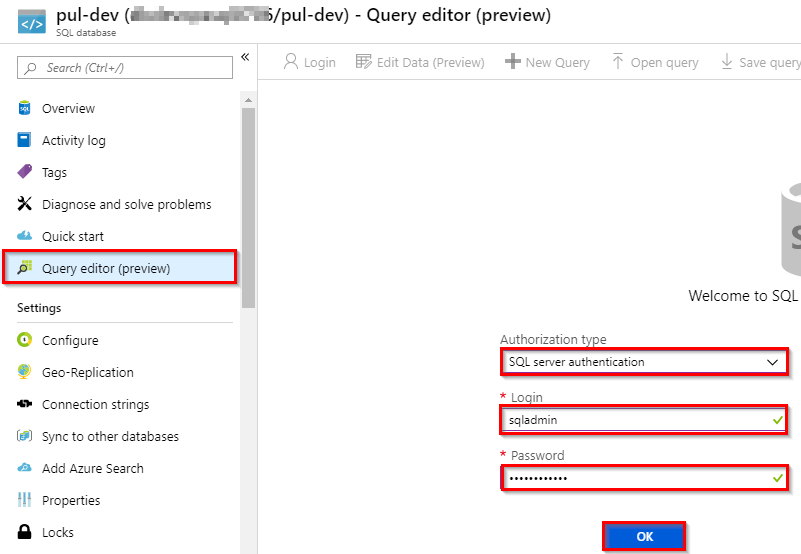801x554 pixels.
Task: Click the Locks padlock icon
Action: (24, 532)
